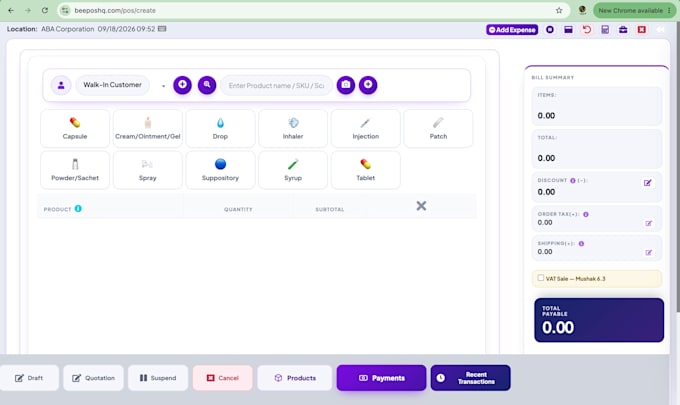Click the magnifier search icon button
The height and width of the screenshot is (405, 680).
click(x=207, y=85)
